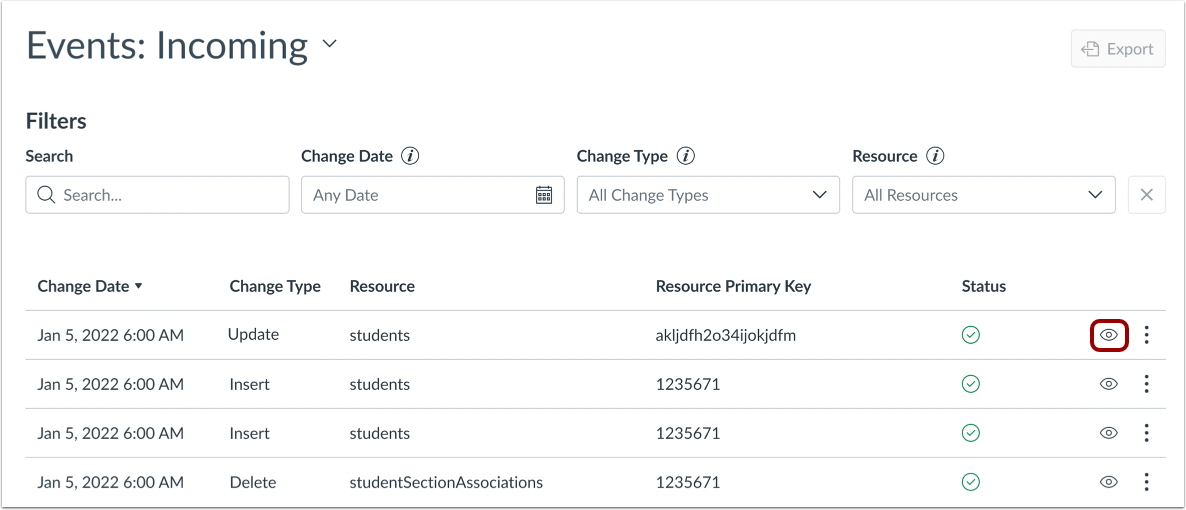Click the Resource Primary Key column header
This screenshot has width=1186, height=510.
pos(733,286)
